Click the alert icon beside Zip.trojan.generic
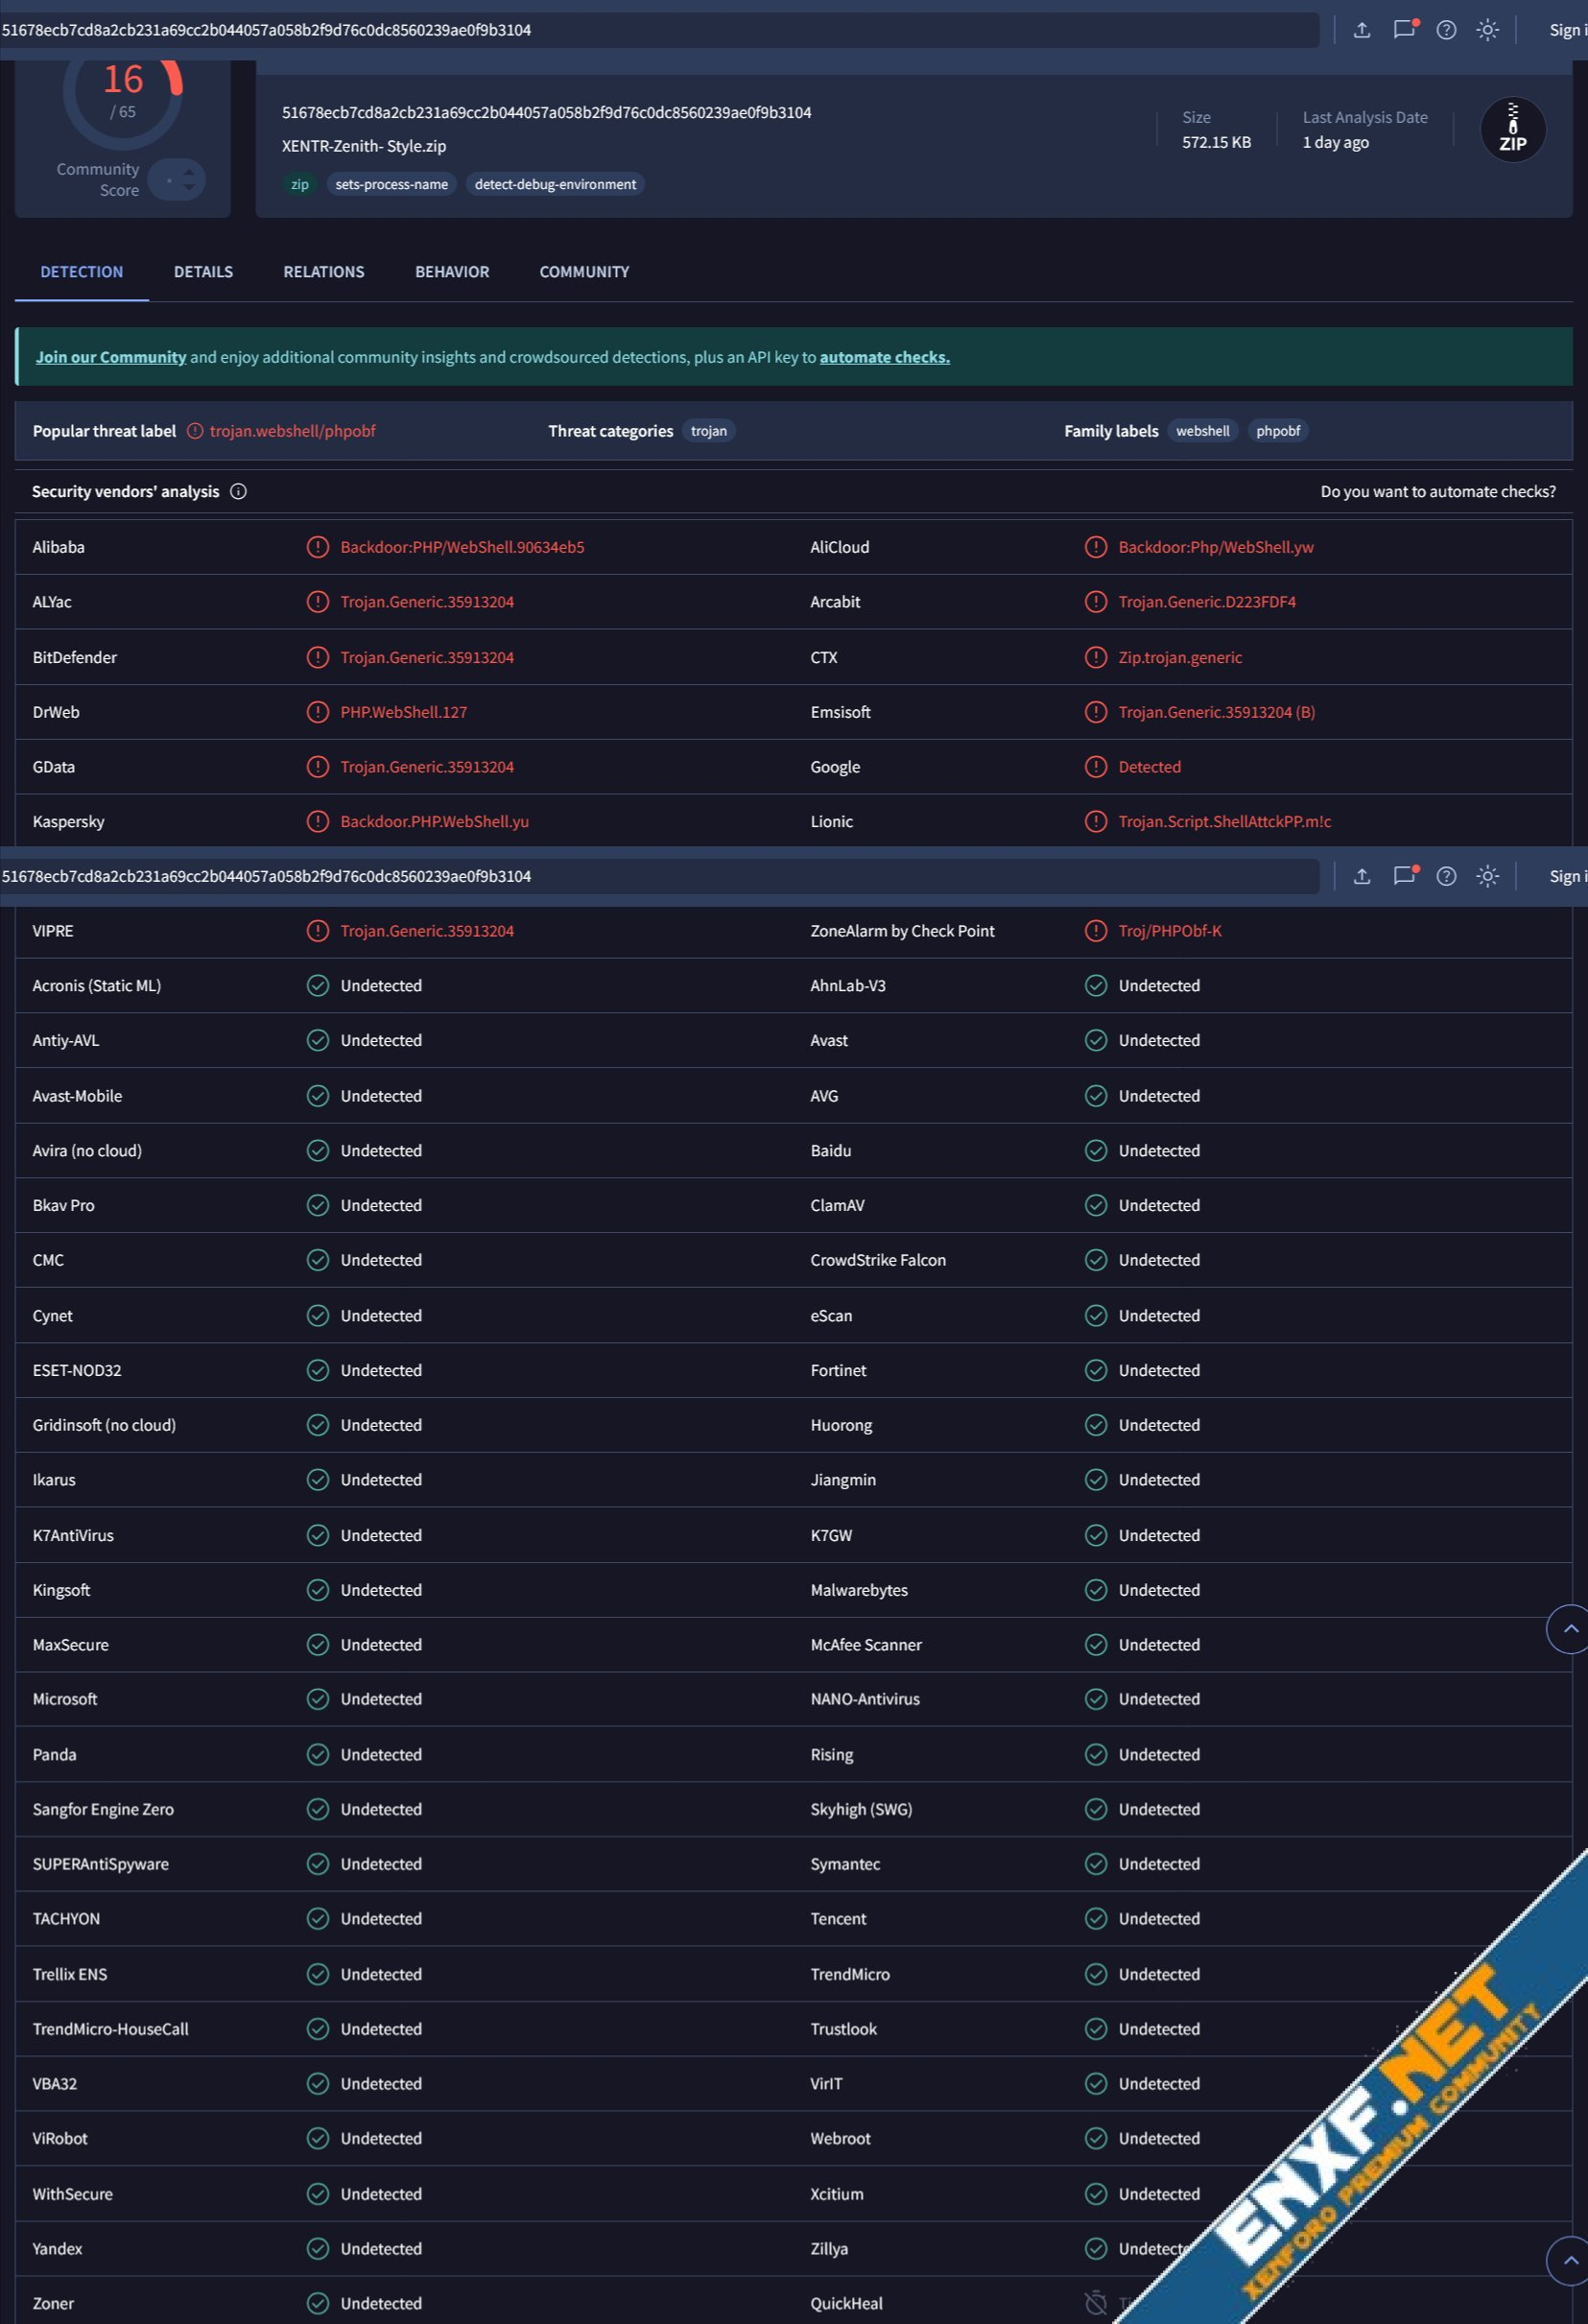 (1096, 657)
